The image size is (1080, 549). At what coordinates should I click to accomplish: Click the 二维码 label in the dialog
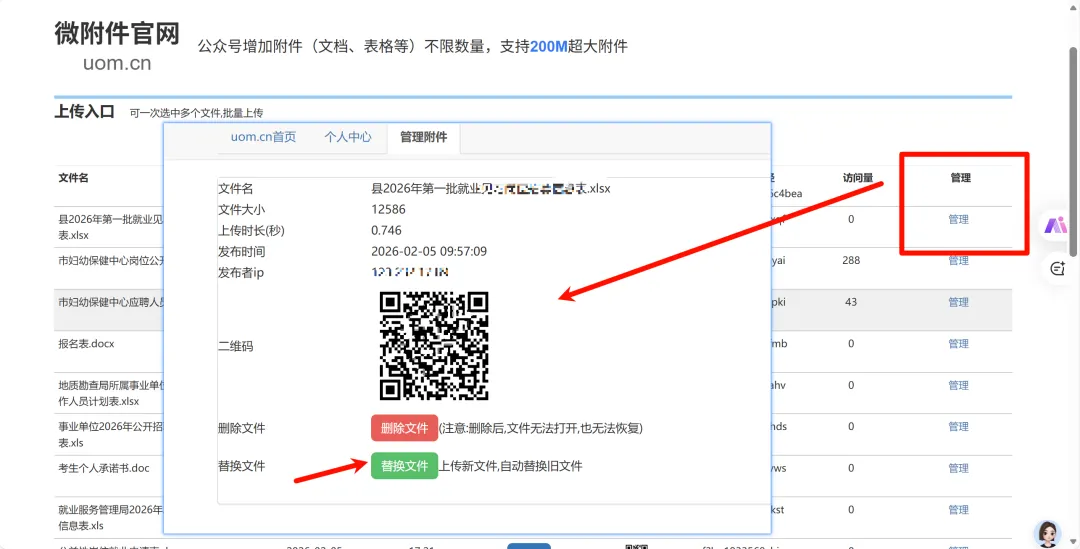(x=236, y=346)
